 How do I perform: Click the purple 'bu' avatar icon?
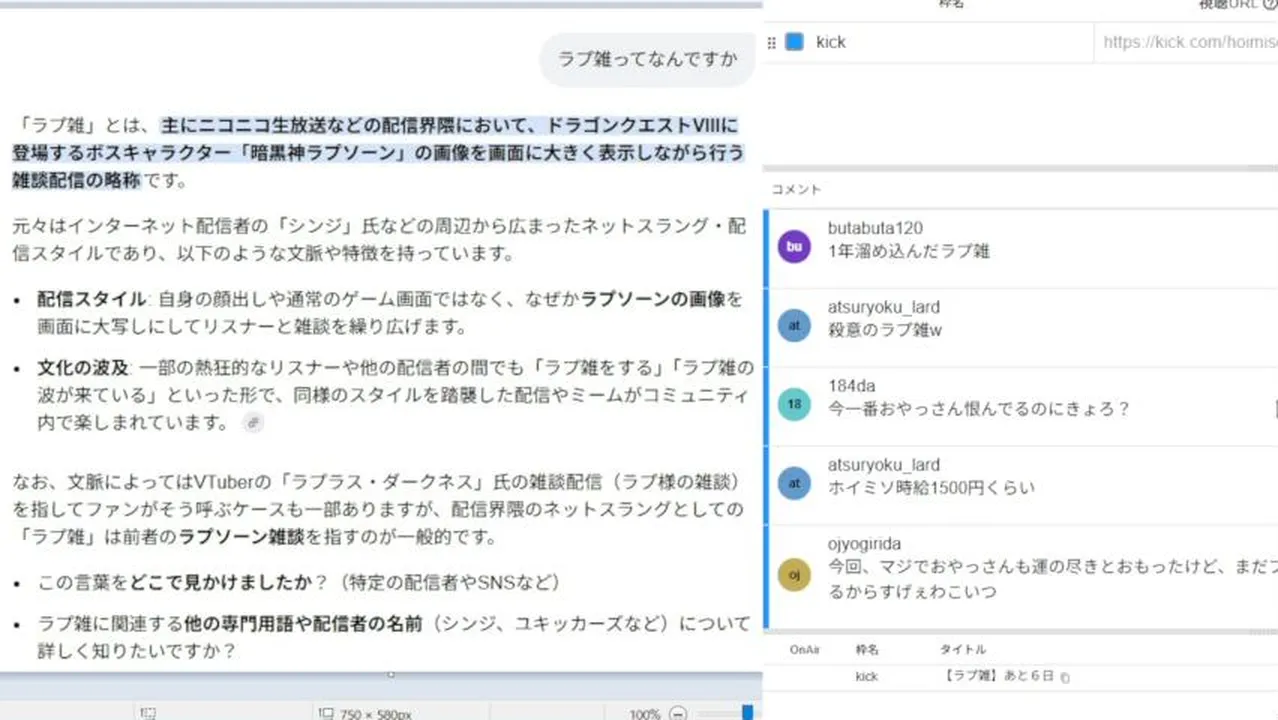click(x=794, y=247)
